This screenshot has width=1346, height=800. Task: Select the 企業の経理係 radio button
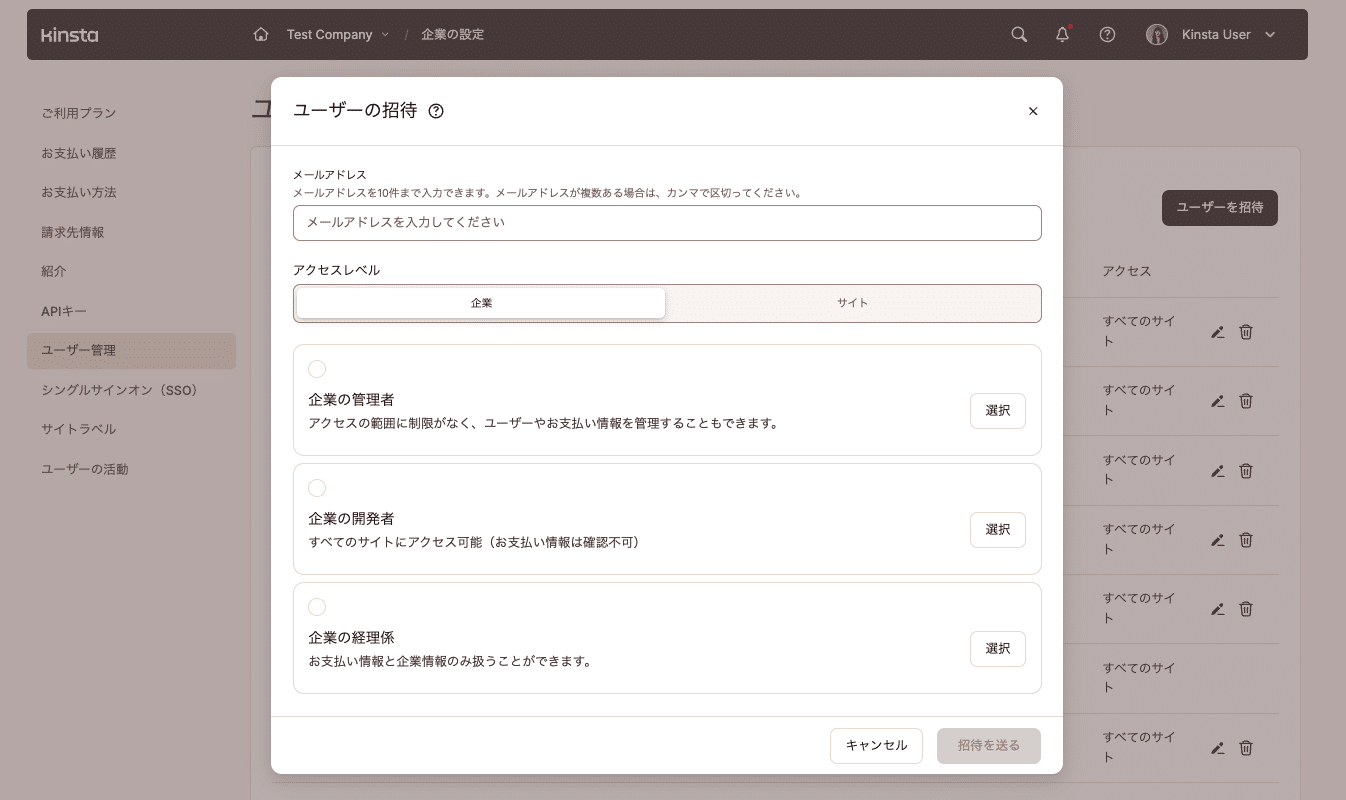click(317, 607)
